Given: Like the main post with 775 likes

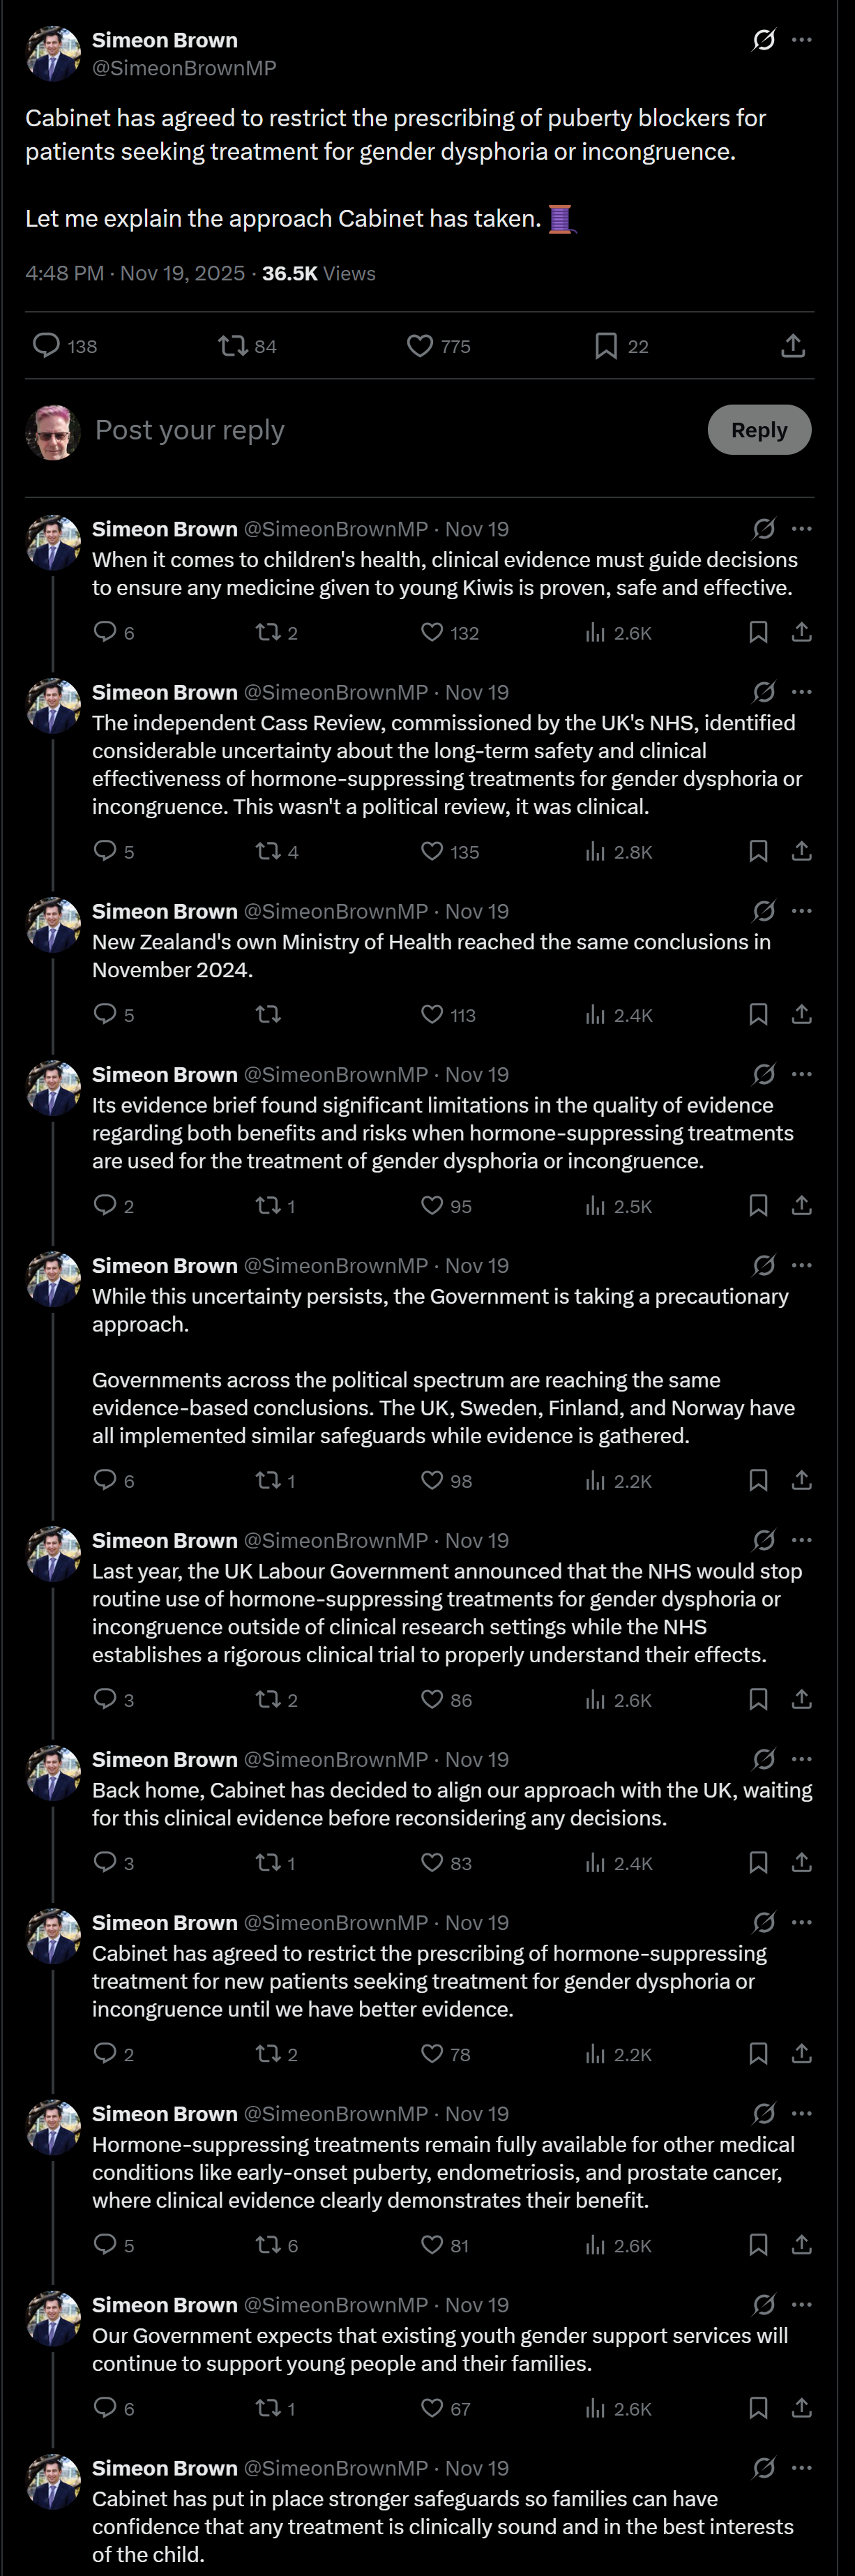Looking at the screenshot, I should click(x=420, y=346).
